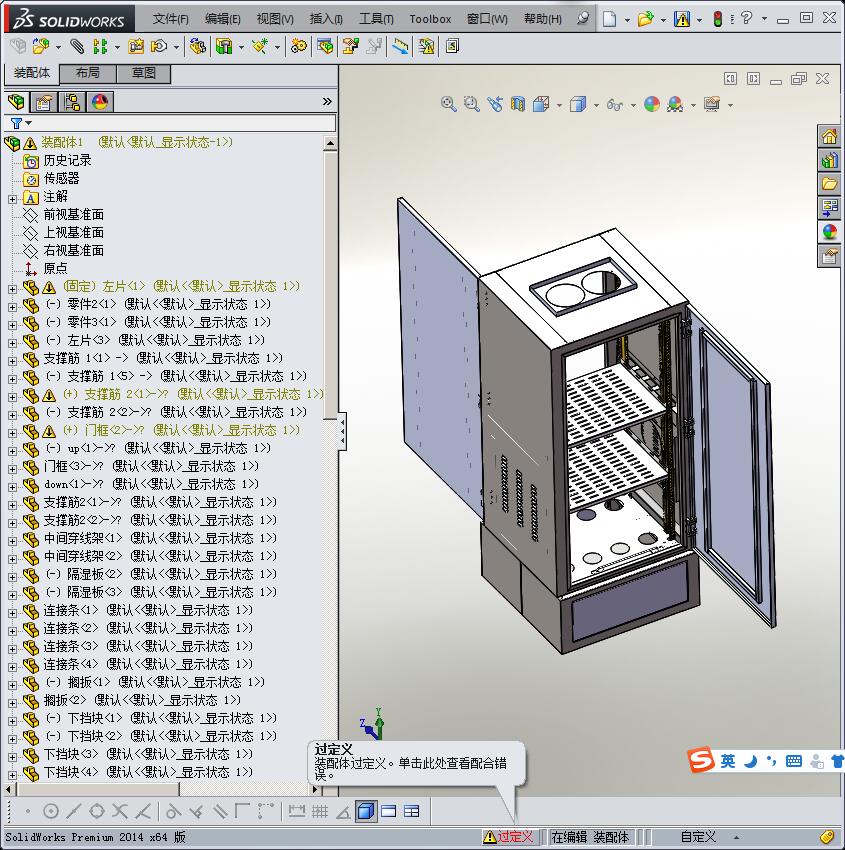This screenshot has height=850, width=845.
Task: Open the Hide/Show Items glasses icon
Action: coord(615,104)
